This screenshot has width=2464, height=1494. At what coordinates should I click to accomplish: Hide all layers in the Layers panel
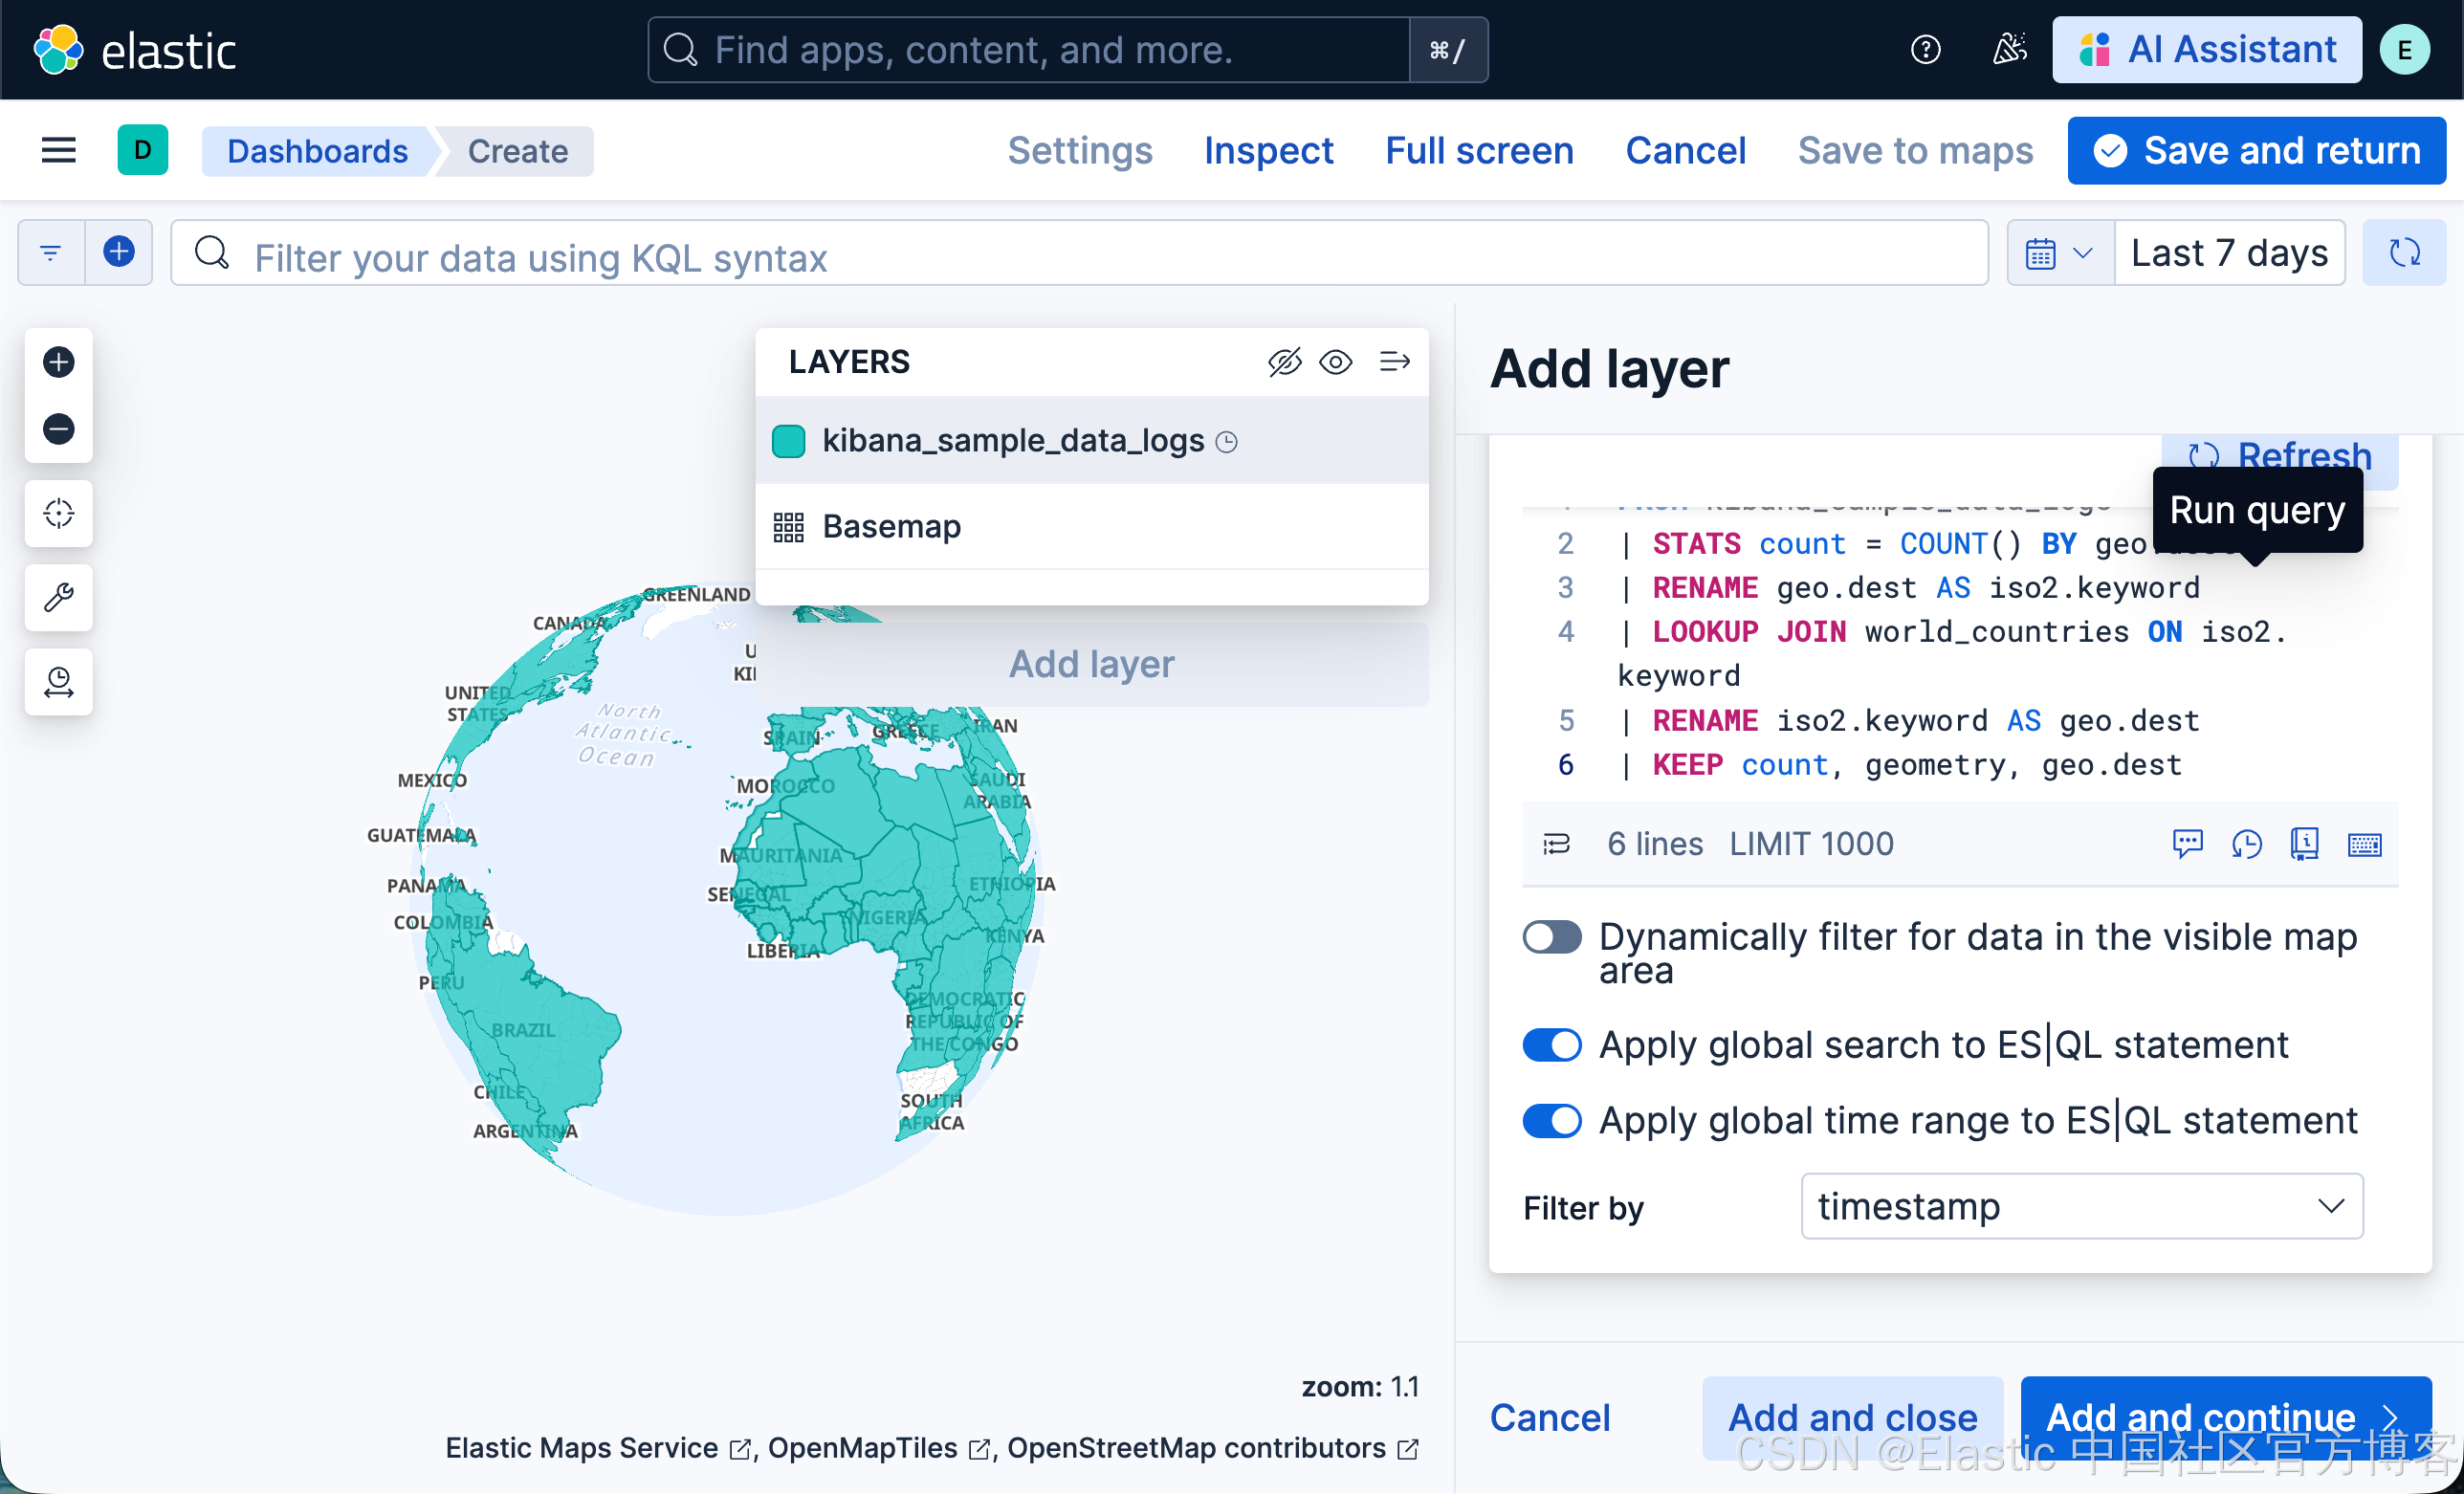tap(1284, 362)
